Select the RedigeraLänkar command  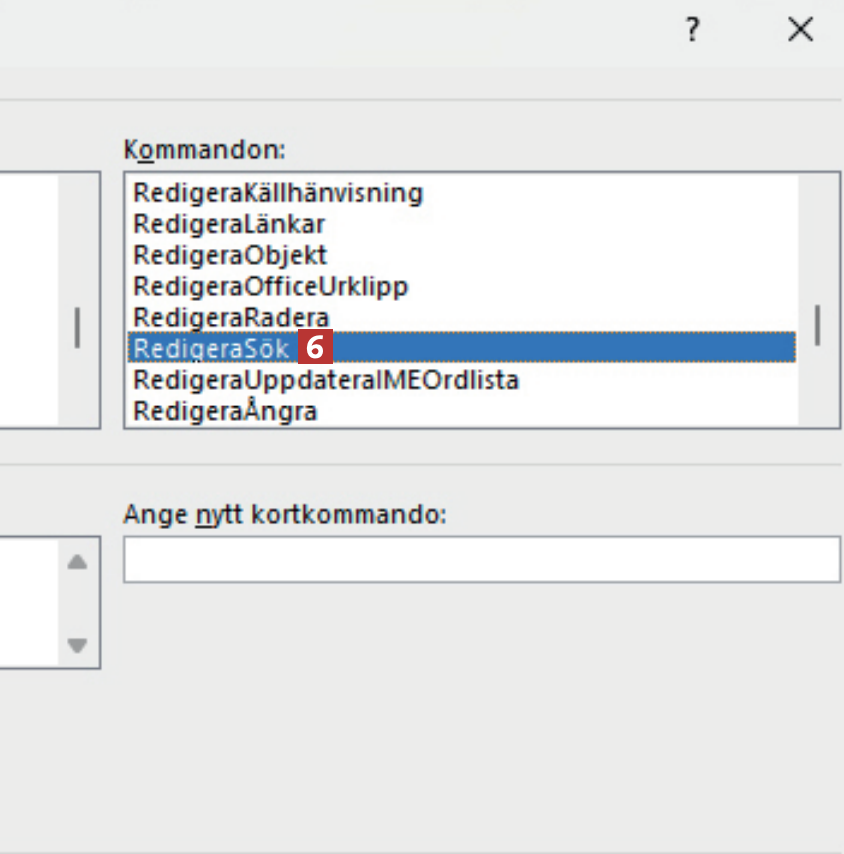[x=229, y=223]
